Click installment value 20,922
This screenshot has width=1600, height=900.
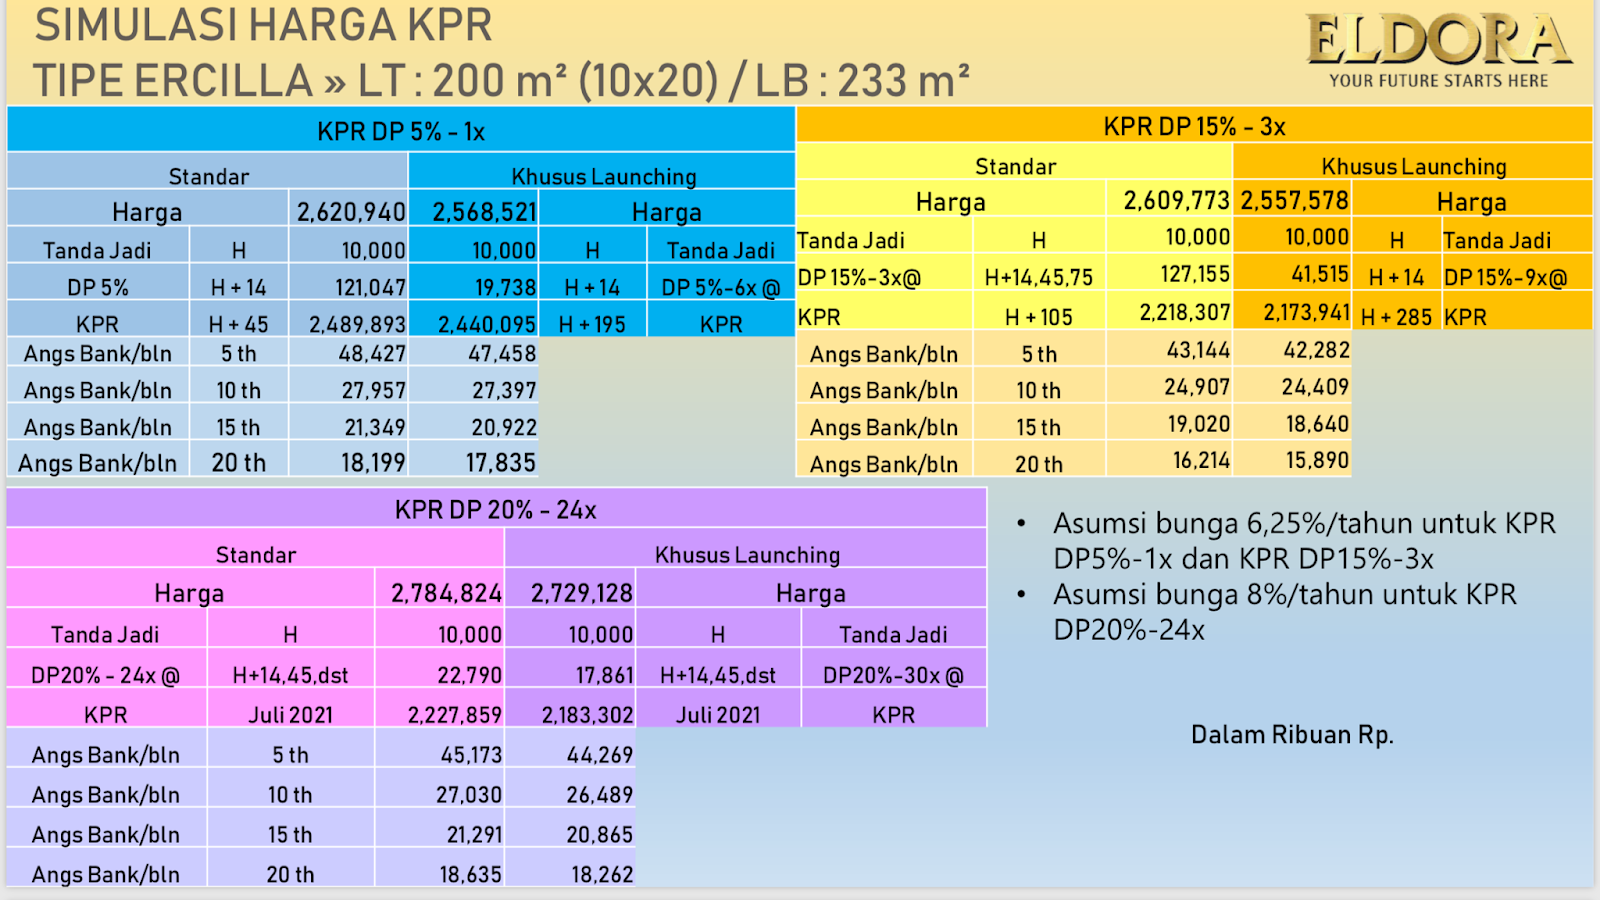[x=504, y=428]
